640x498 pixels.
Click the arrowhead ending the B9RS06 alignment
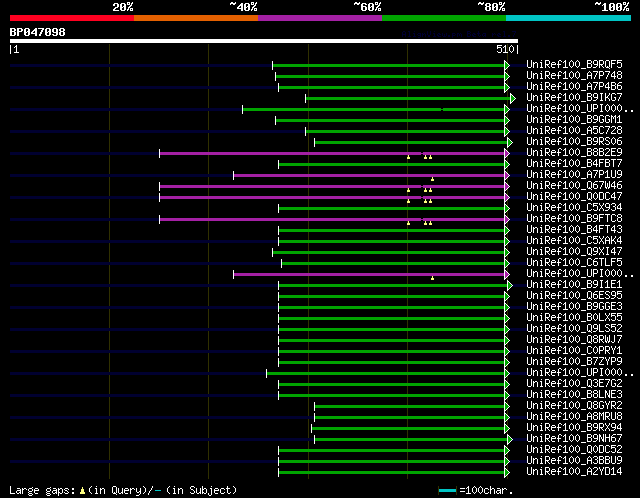tap(510, 142)
